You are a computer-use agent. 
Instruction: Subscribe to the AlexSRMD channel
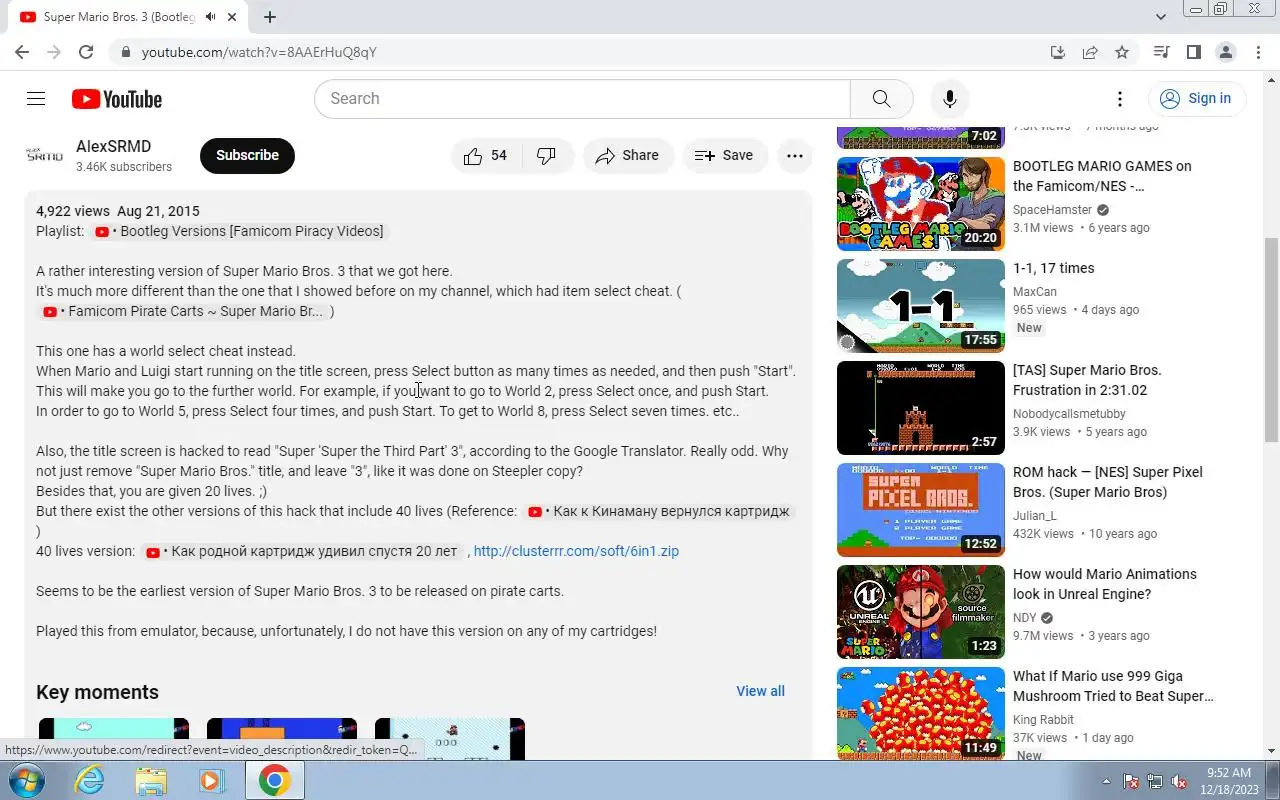[x=247, y=156]
